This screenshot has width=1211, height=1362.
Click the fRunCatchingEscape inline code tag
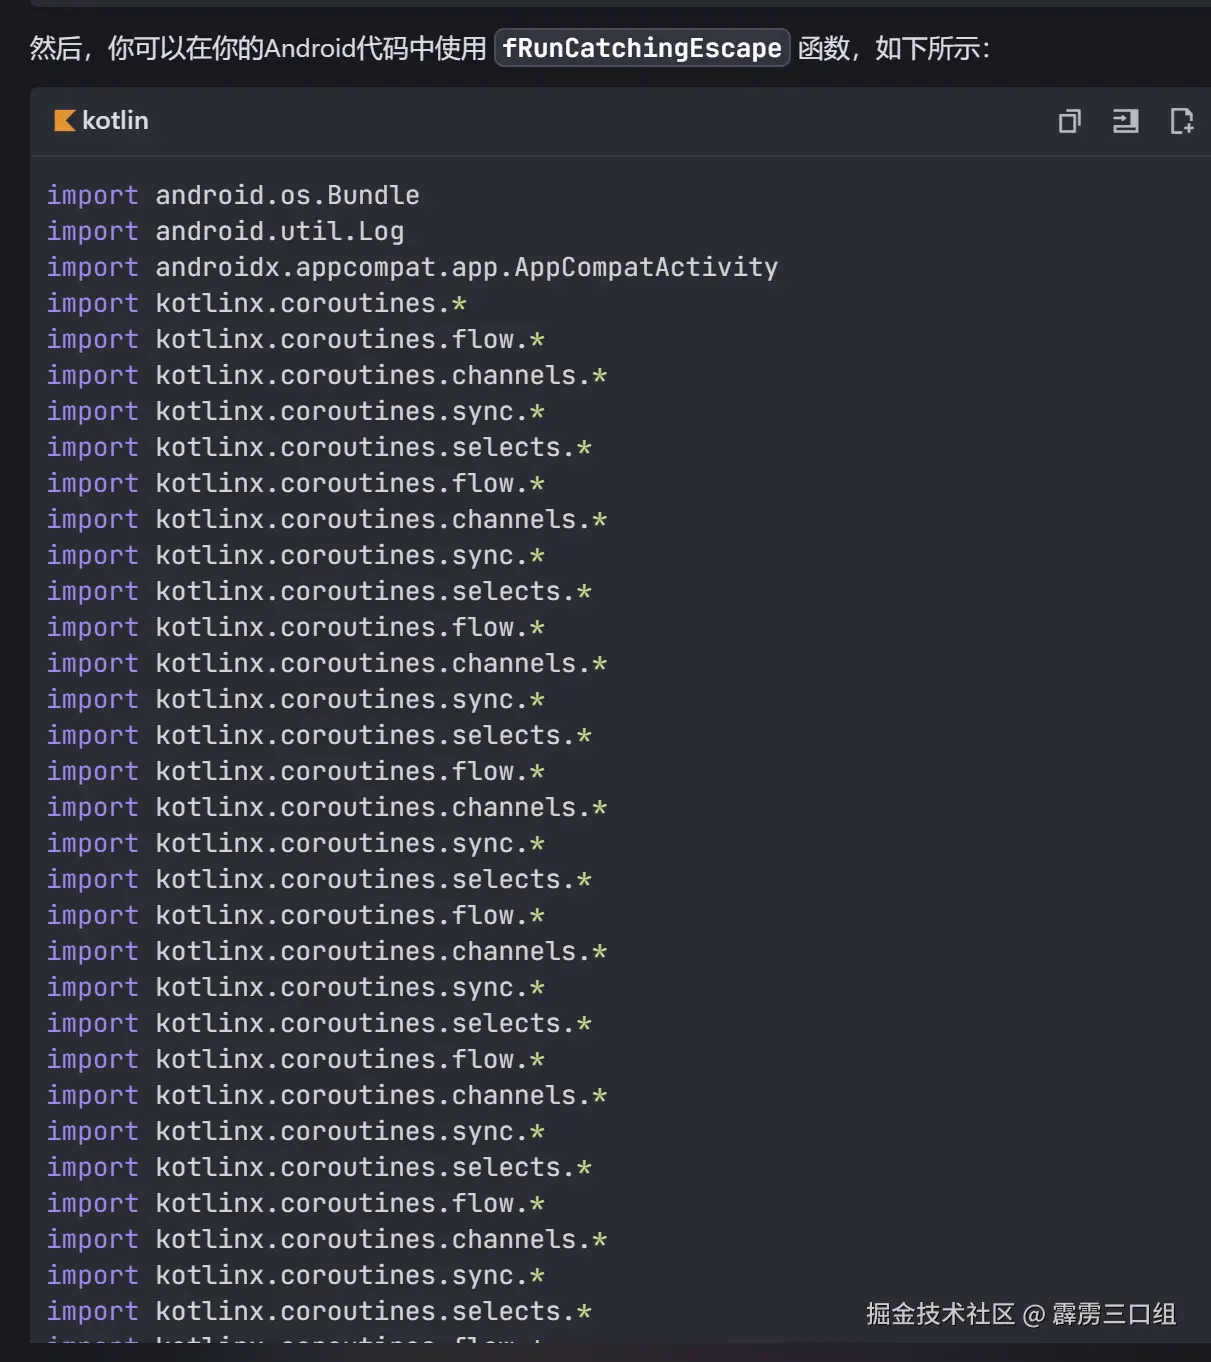point(642,48)
